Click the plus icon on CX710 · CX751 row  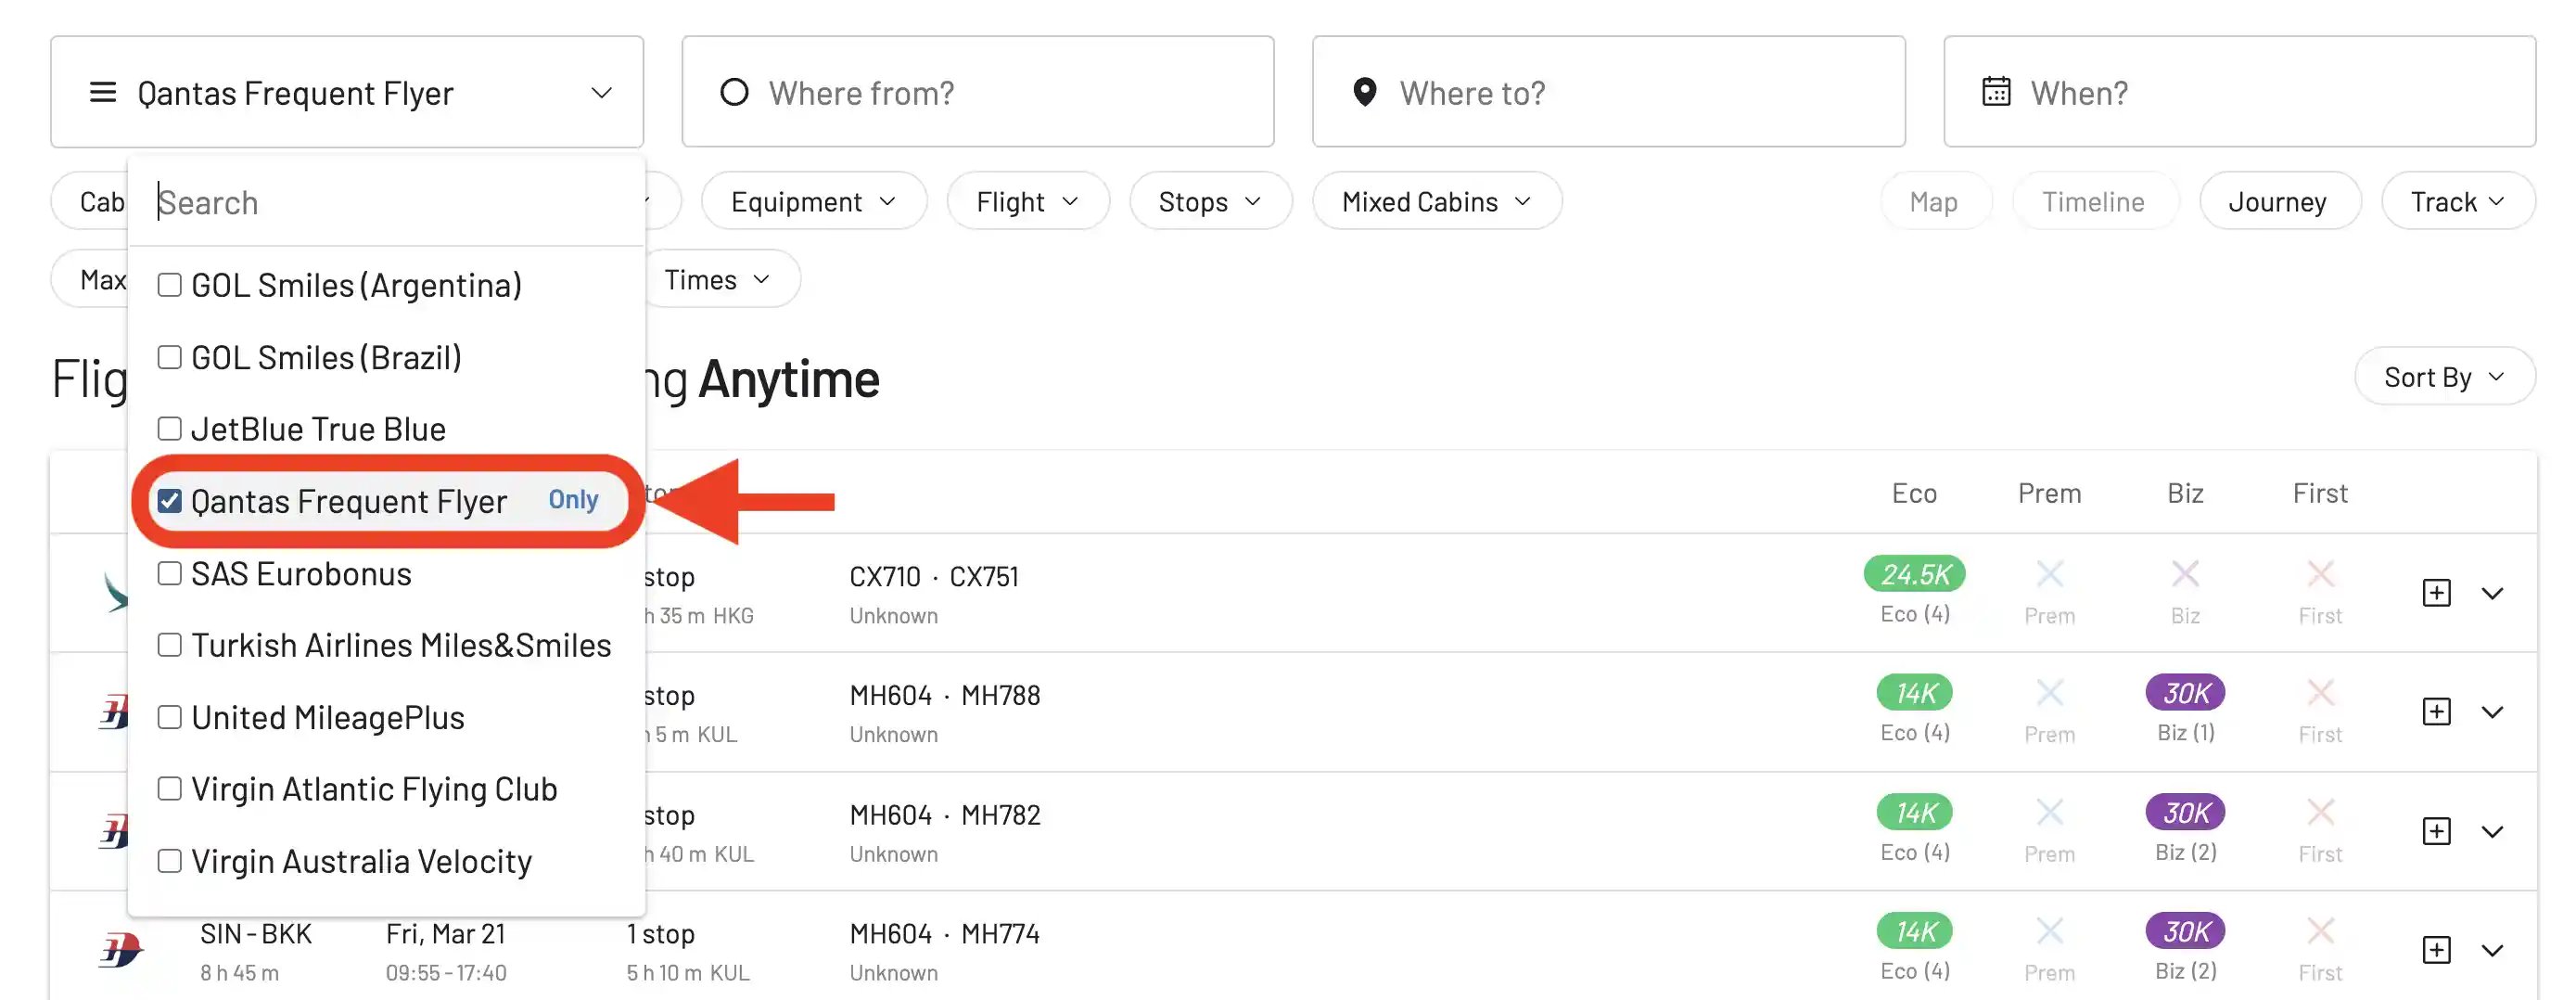coord(2437,593)
